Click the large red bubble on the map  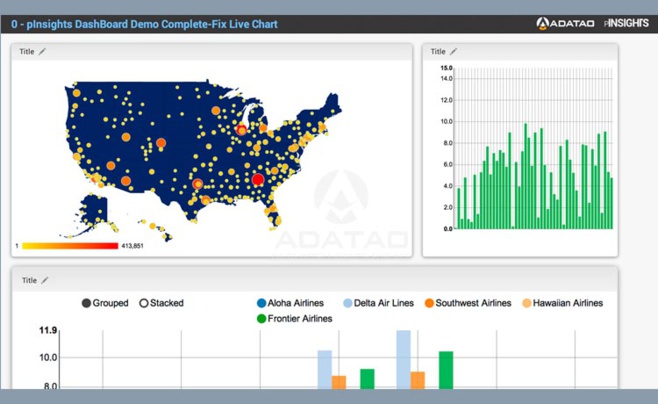[x=258, y=179]
